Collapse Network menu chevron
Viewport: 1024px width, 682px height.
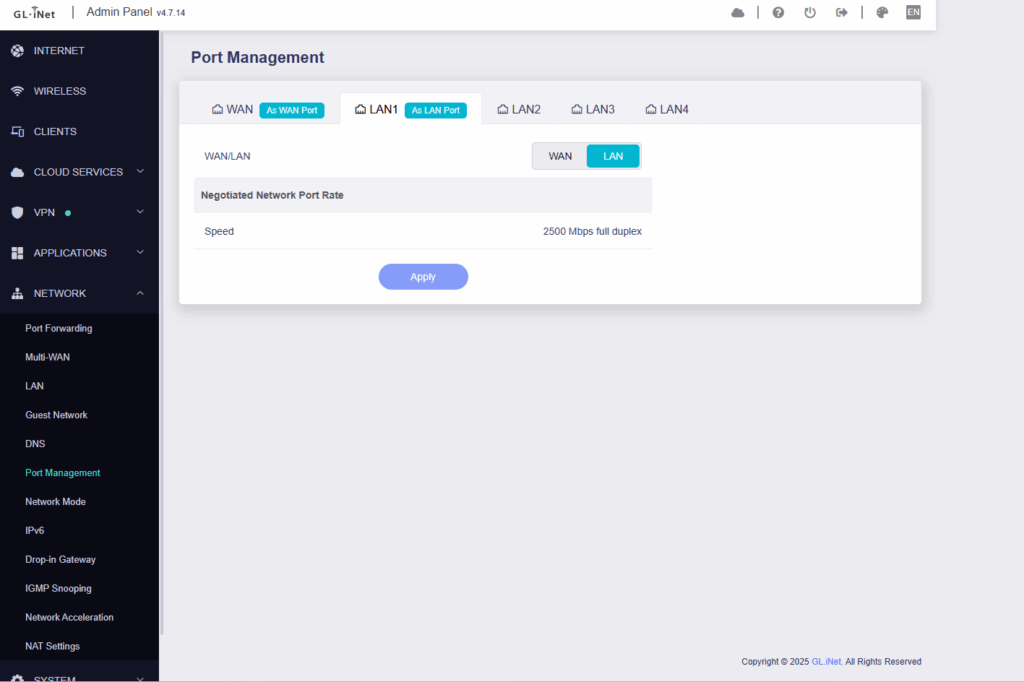[x=140, y=293]
